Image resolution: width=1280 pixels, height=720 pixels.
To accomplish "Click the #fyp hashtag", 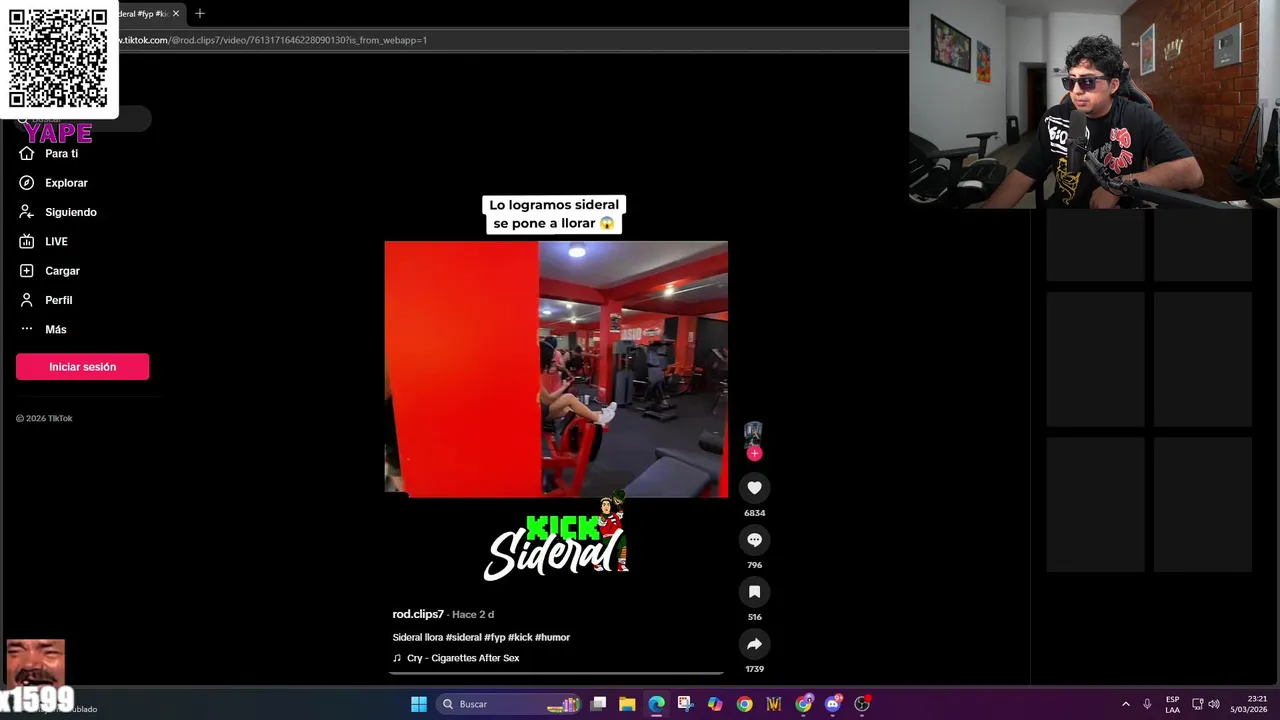I will pyautogui.click(x=495, y=637).
